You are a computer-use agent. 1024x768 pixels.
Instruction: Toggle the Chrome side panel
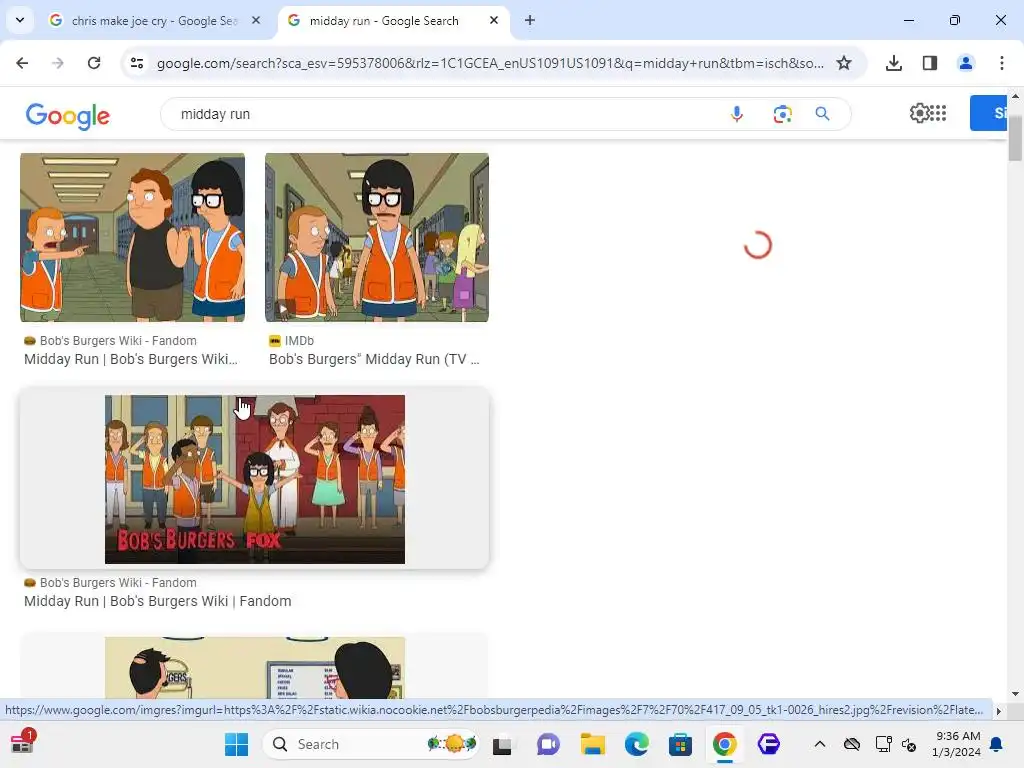point(930,63)
